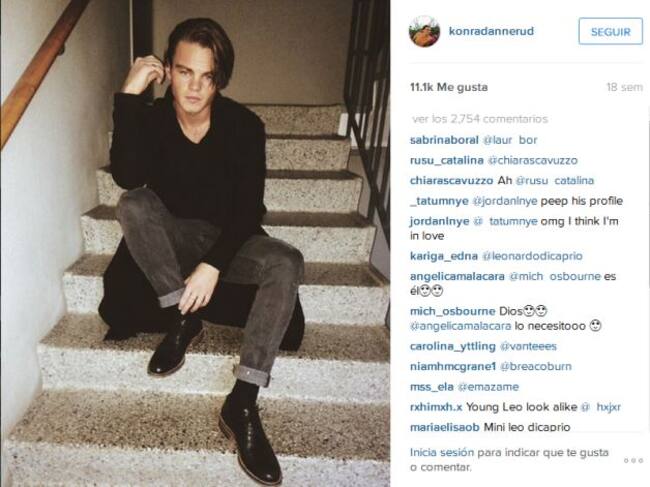Open commenter jordanlnye's profile
The image size is (650, 487).
439,221
